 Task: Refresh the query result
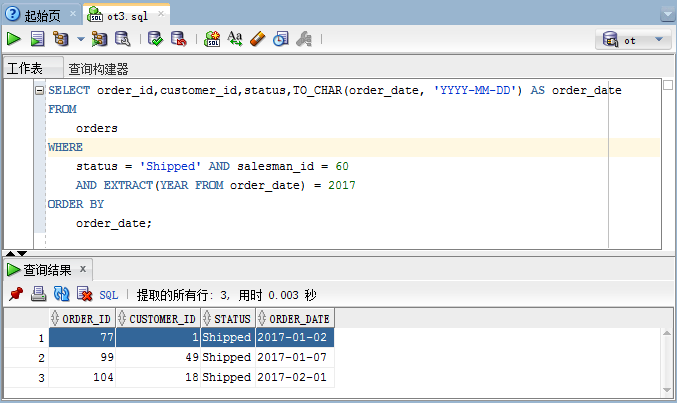[x=61, y=294]
